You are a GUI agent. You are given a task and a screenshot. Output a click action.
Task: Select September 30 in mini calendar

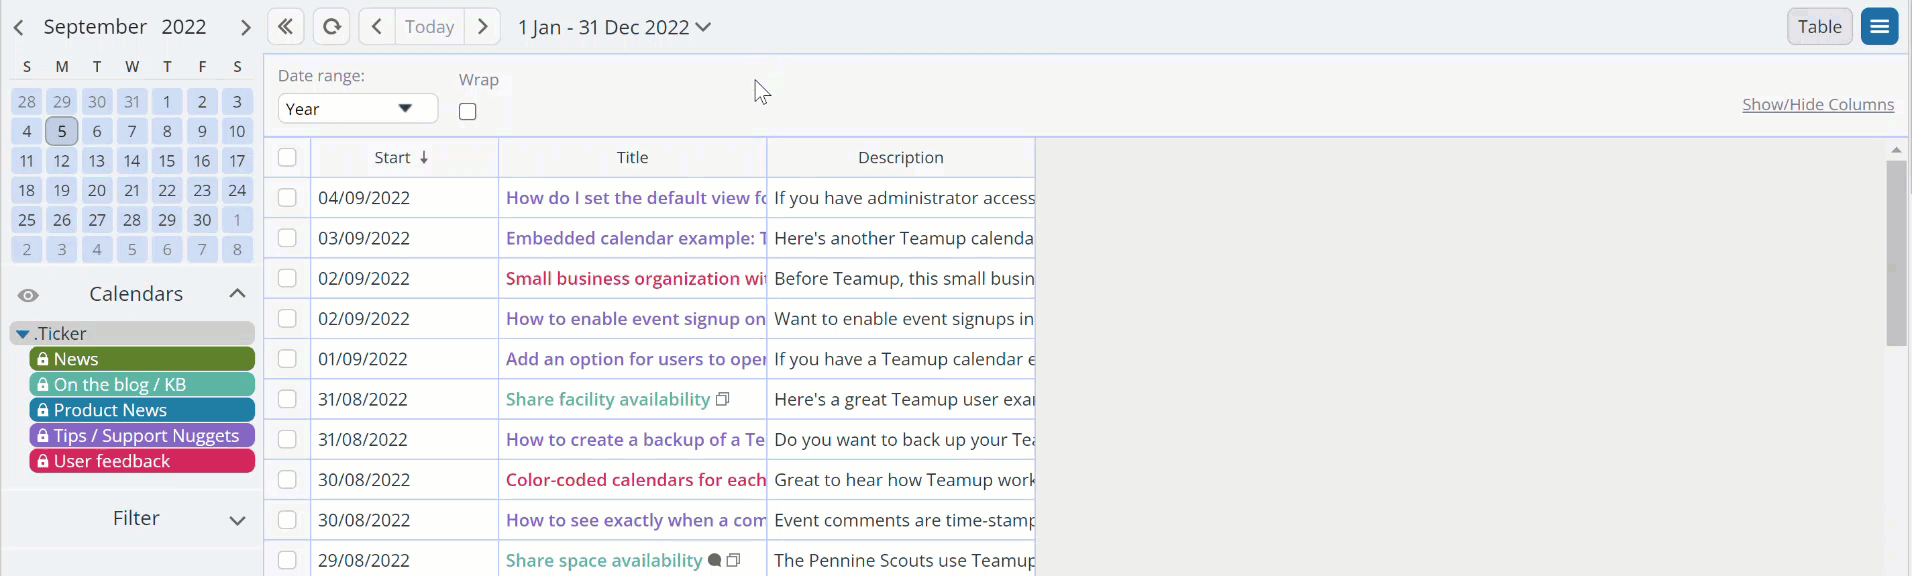pyautogui.click(x=202, y=220)
